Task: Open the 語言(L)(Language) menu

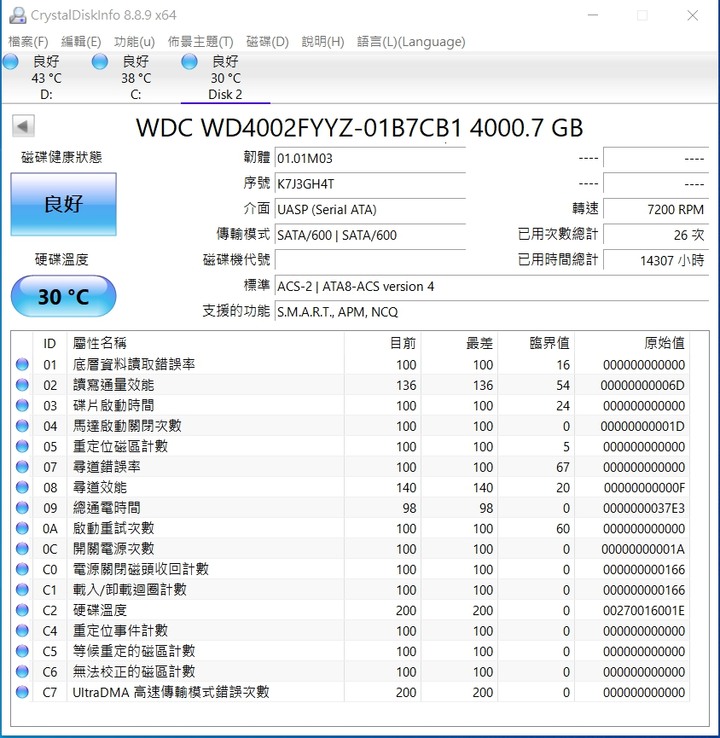Action: point(411,42)
